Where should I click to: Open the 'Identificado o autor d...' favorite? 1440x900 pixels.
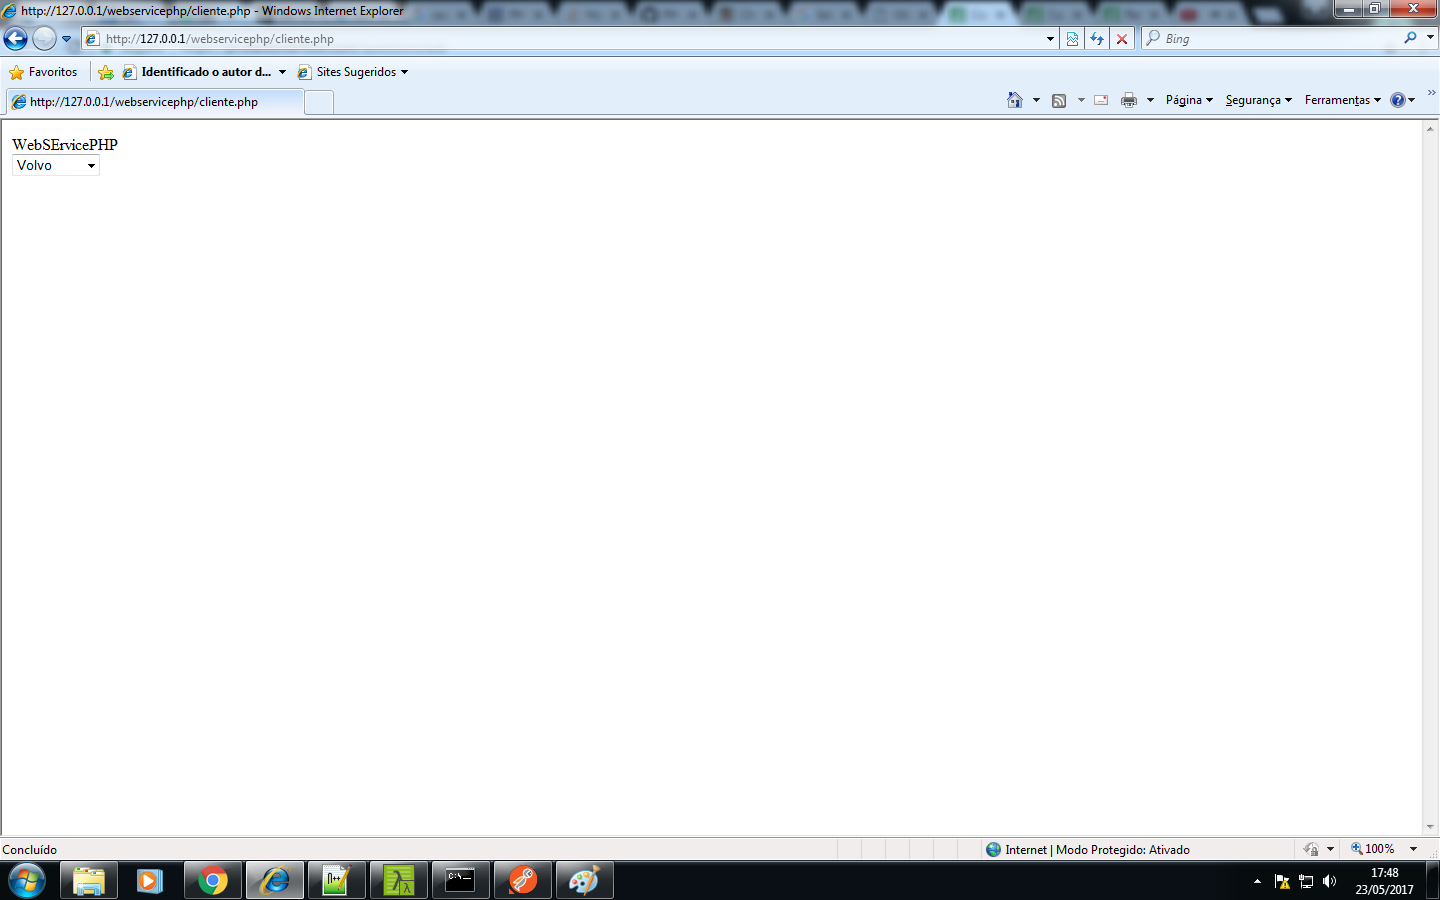(197, 72)
